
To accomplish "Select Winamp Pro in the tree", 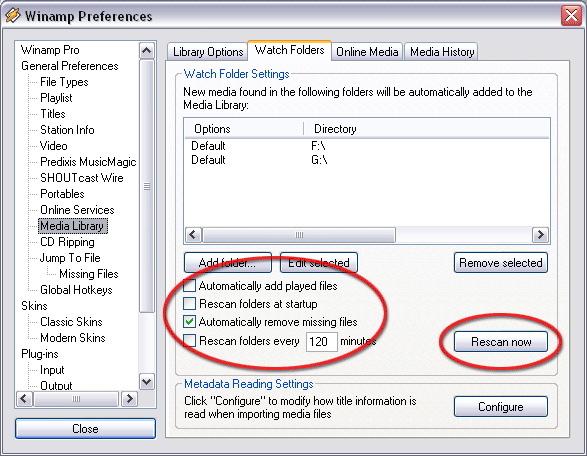I will [50, 50].
